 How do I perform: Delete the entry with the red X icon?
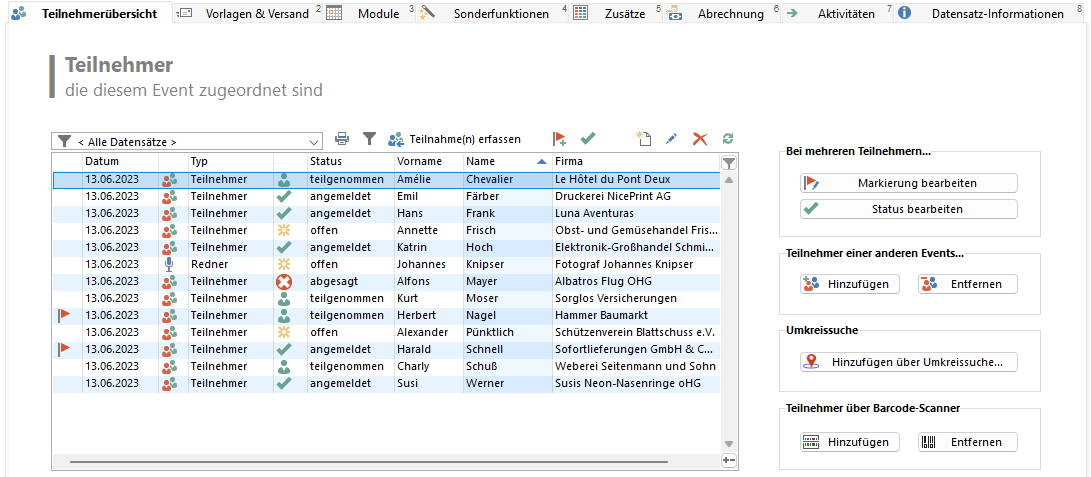point(700,139)
